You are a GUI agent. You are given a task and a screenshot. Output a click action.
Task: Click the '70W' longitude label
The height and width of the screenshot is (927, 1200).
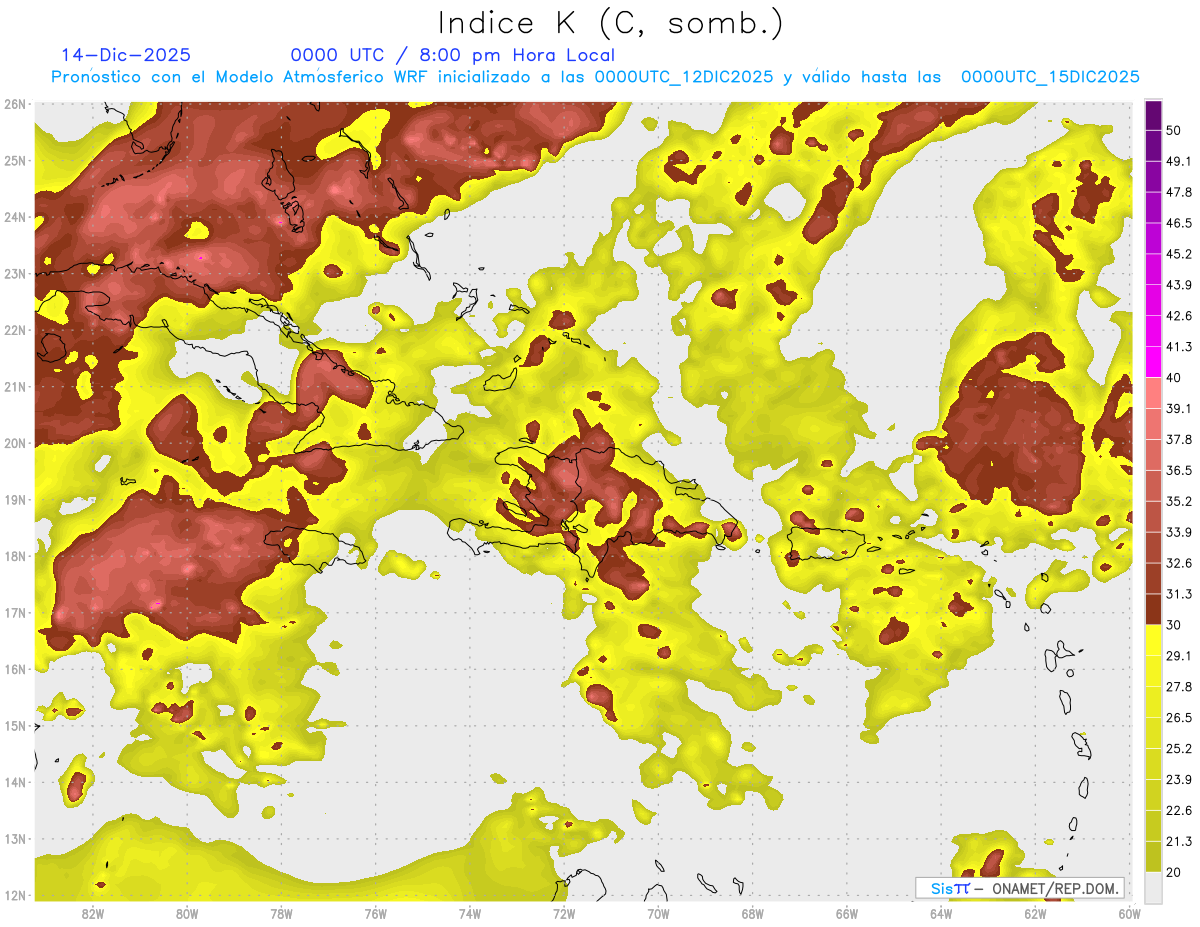(658, 914)
